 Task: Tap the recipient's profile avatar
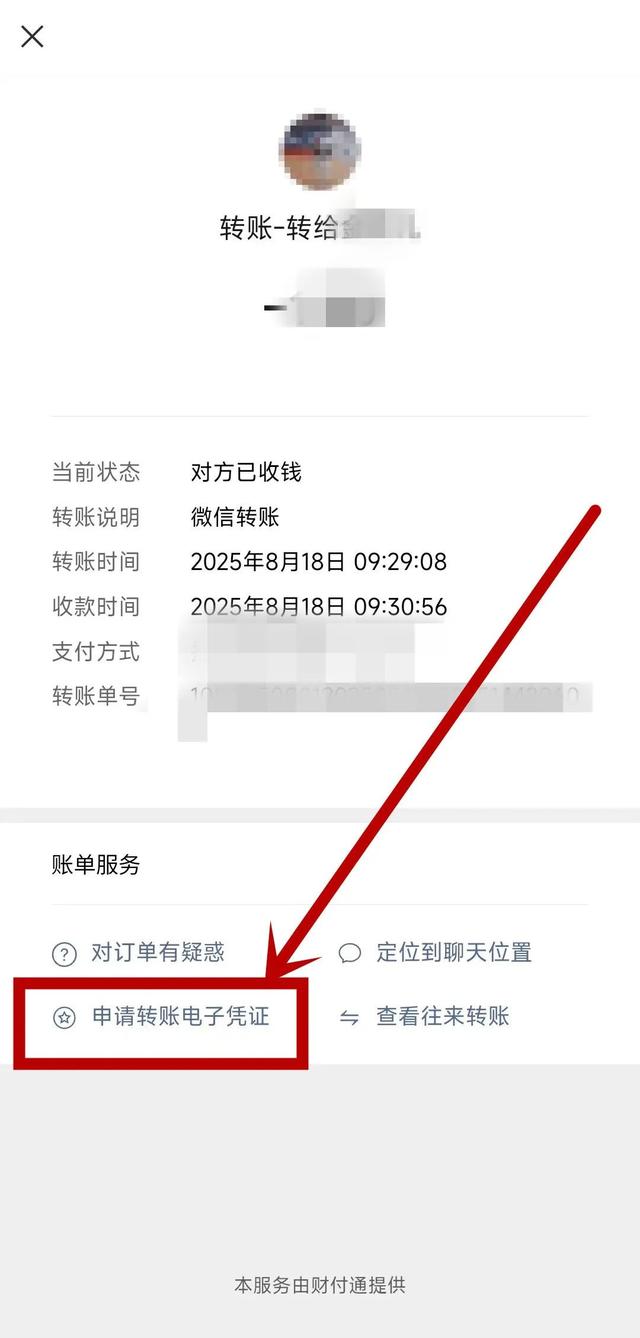point(319,152)
